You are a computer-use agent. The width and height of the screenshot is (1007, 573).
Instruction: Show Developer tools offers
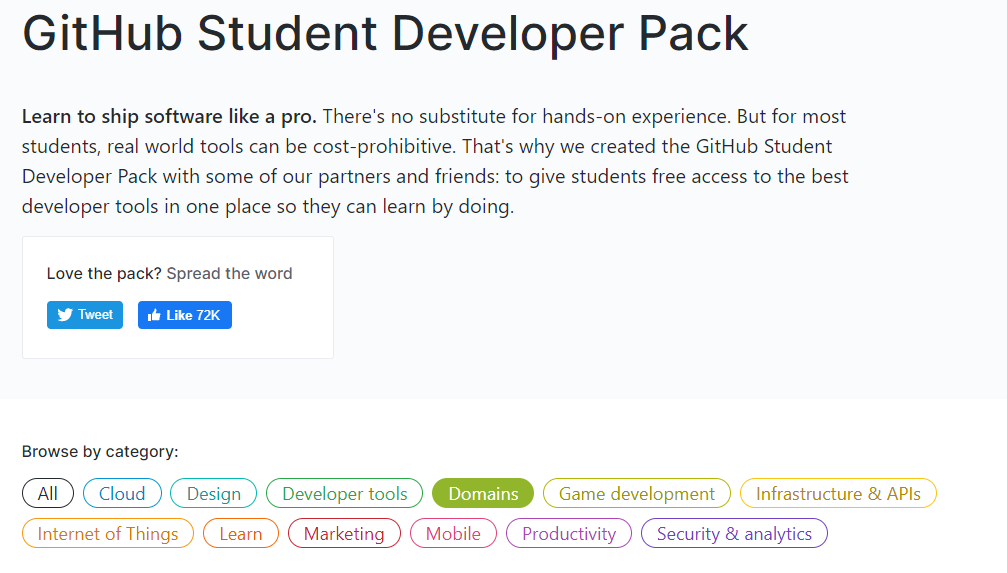(345, 494)
